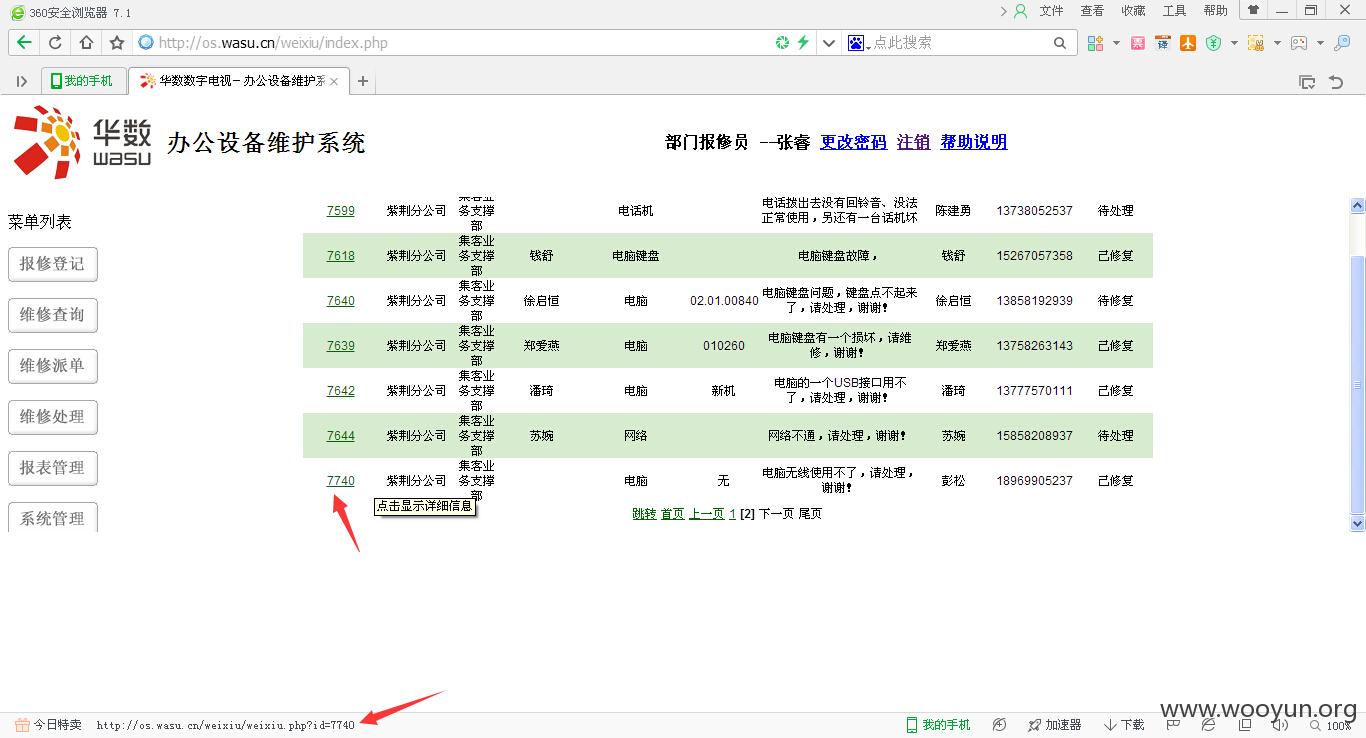Image resolution: width=1366 pixels, height=738 pixels.
Task: Expand dropdown next to screenshot tool icon
Action: tap(1277, 43)
